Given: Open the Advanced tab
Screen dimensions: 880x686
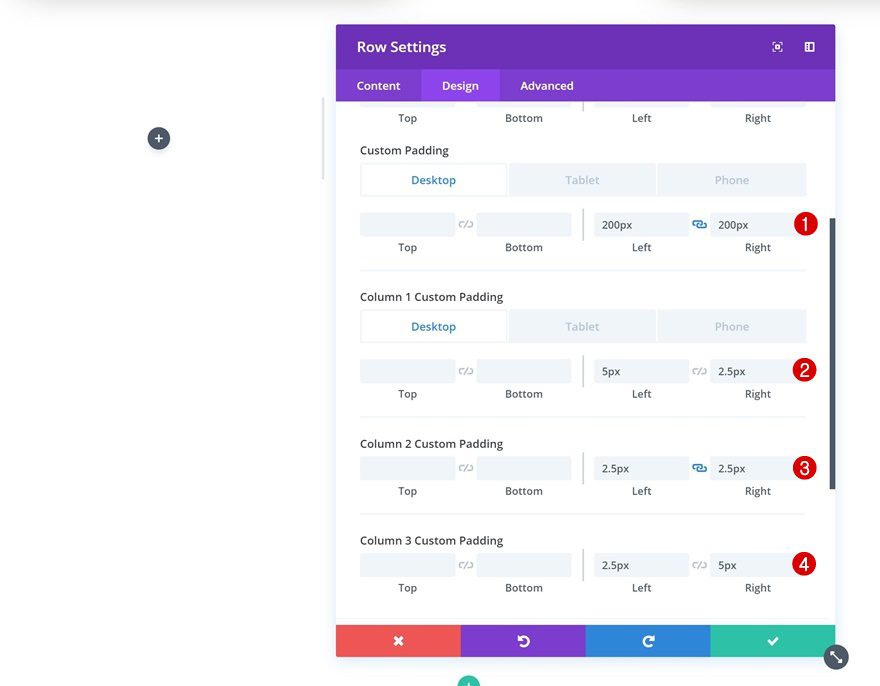Looking at the screenshot, I should coord(545,85).
